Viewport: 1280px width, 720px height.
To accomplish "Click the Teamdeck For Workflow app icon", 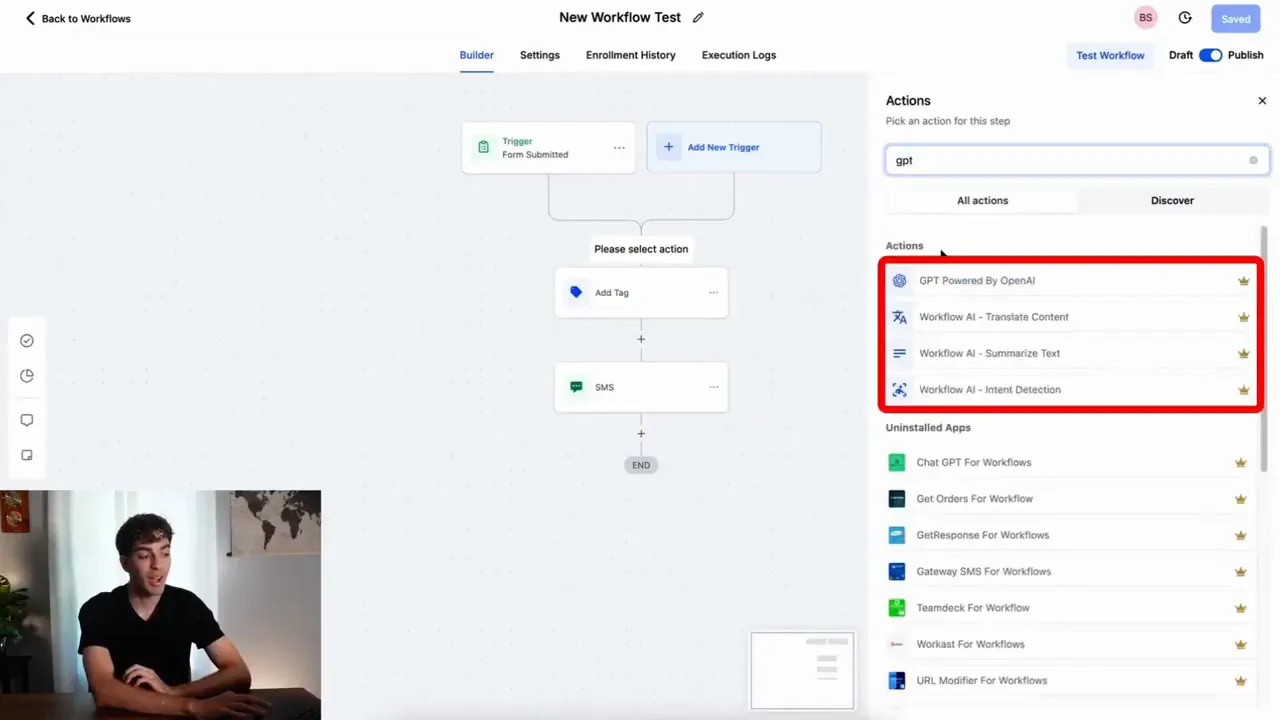I will [897, 608].
